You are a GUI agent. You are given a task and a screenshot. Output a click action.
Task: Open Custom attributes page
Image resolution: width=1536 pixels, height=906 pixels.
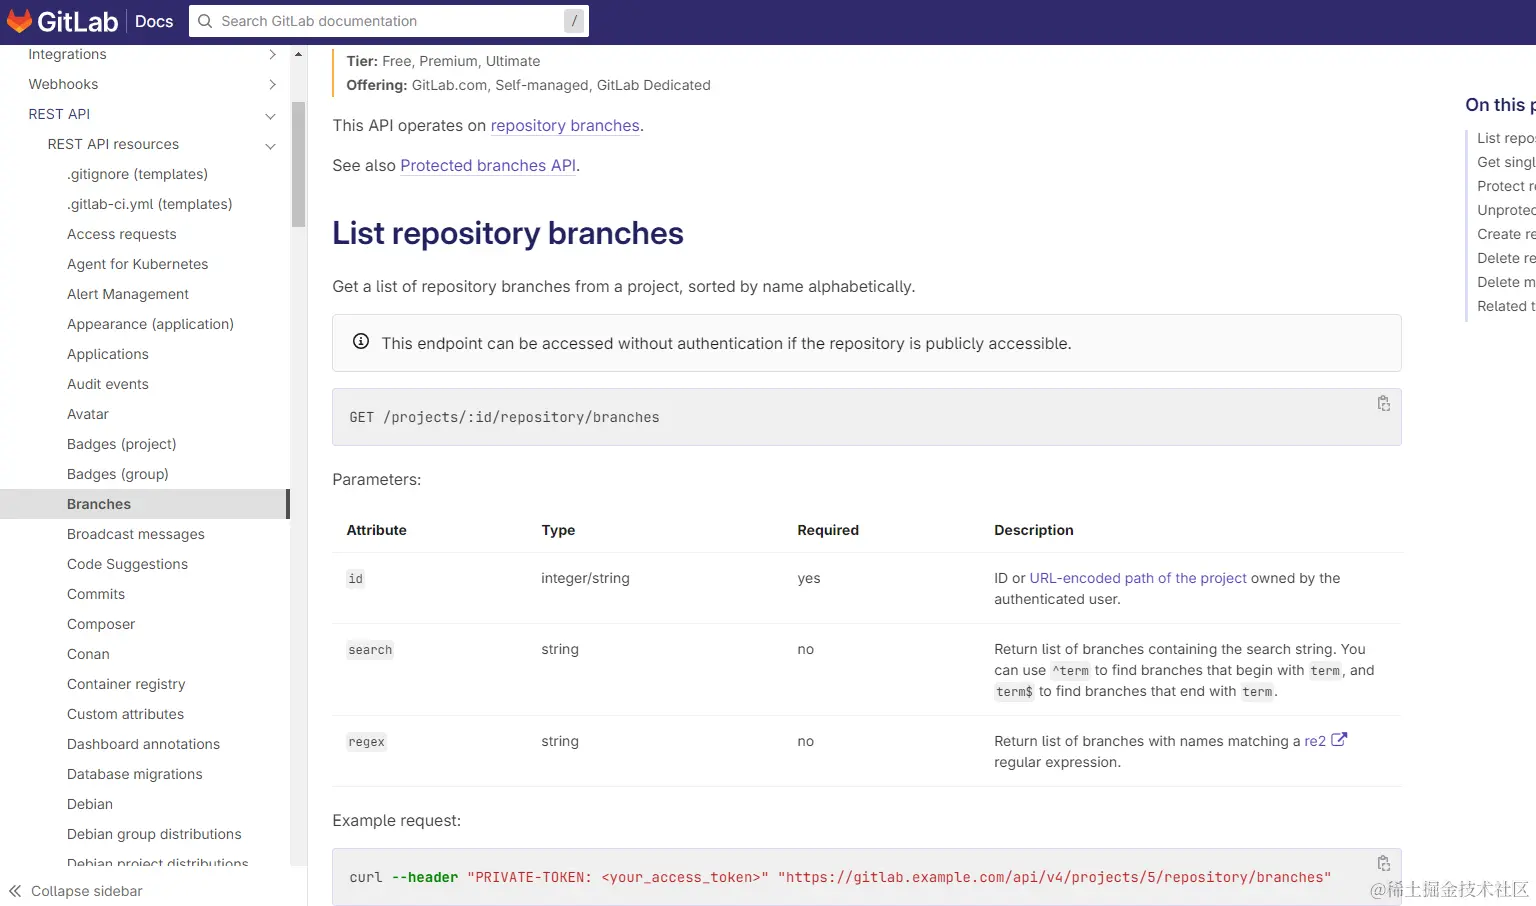(125, 714)
